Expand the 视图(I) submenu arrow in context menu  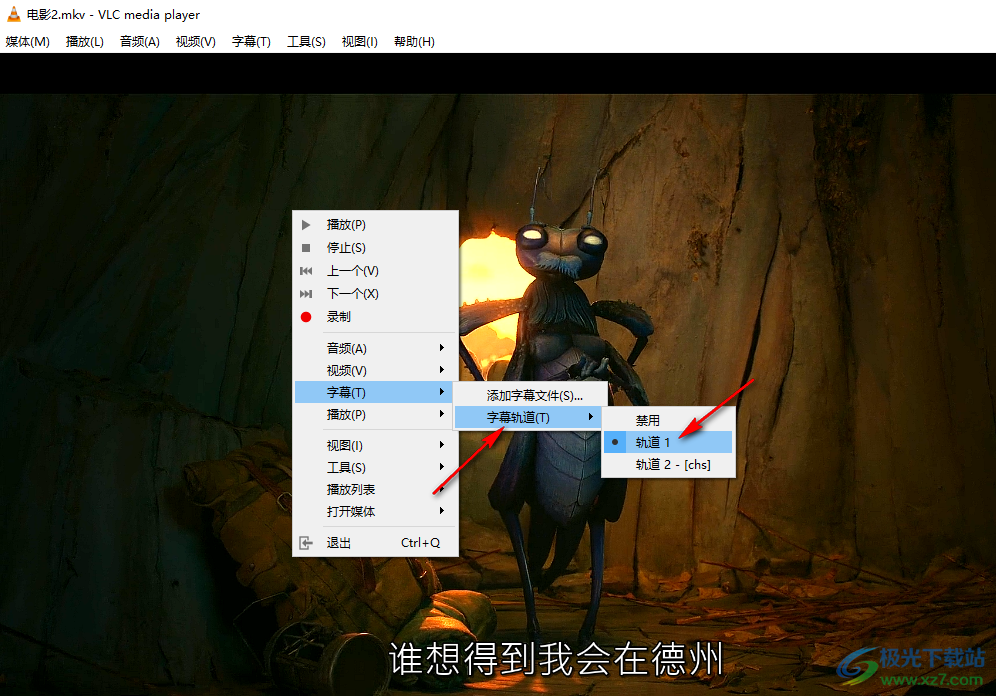pos(441,445)
